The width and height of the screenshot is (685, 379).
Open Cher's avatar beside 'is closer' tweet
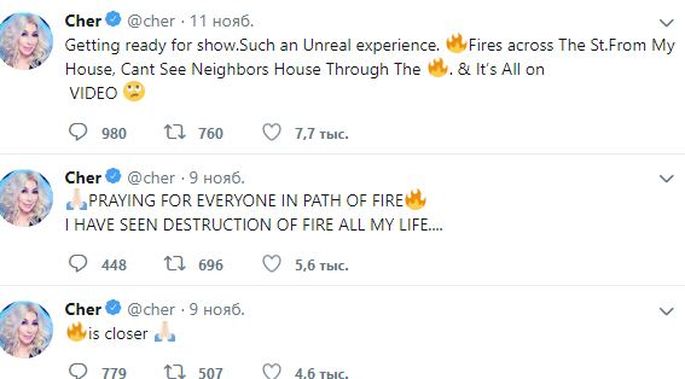click(26, 330)
